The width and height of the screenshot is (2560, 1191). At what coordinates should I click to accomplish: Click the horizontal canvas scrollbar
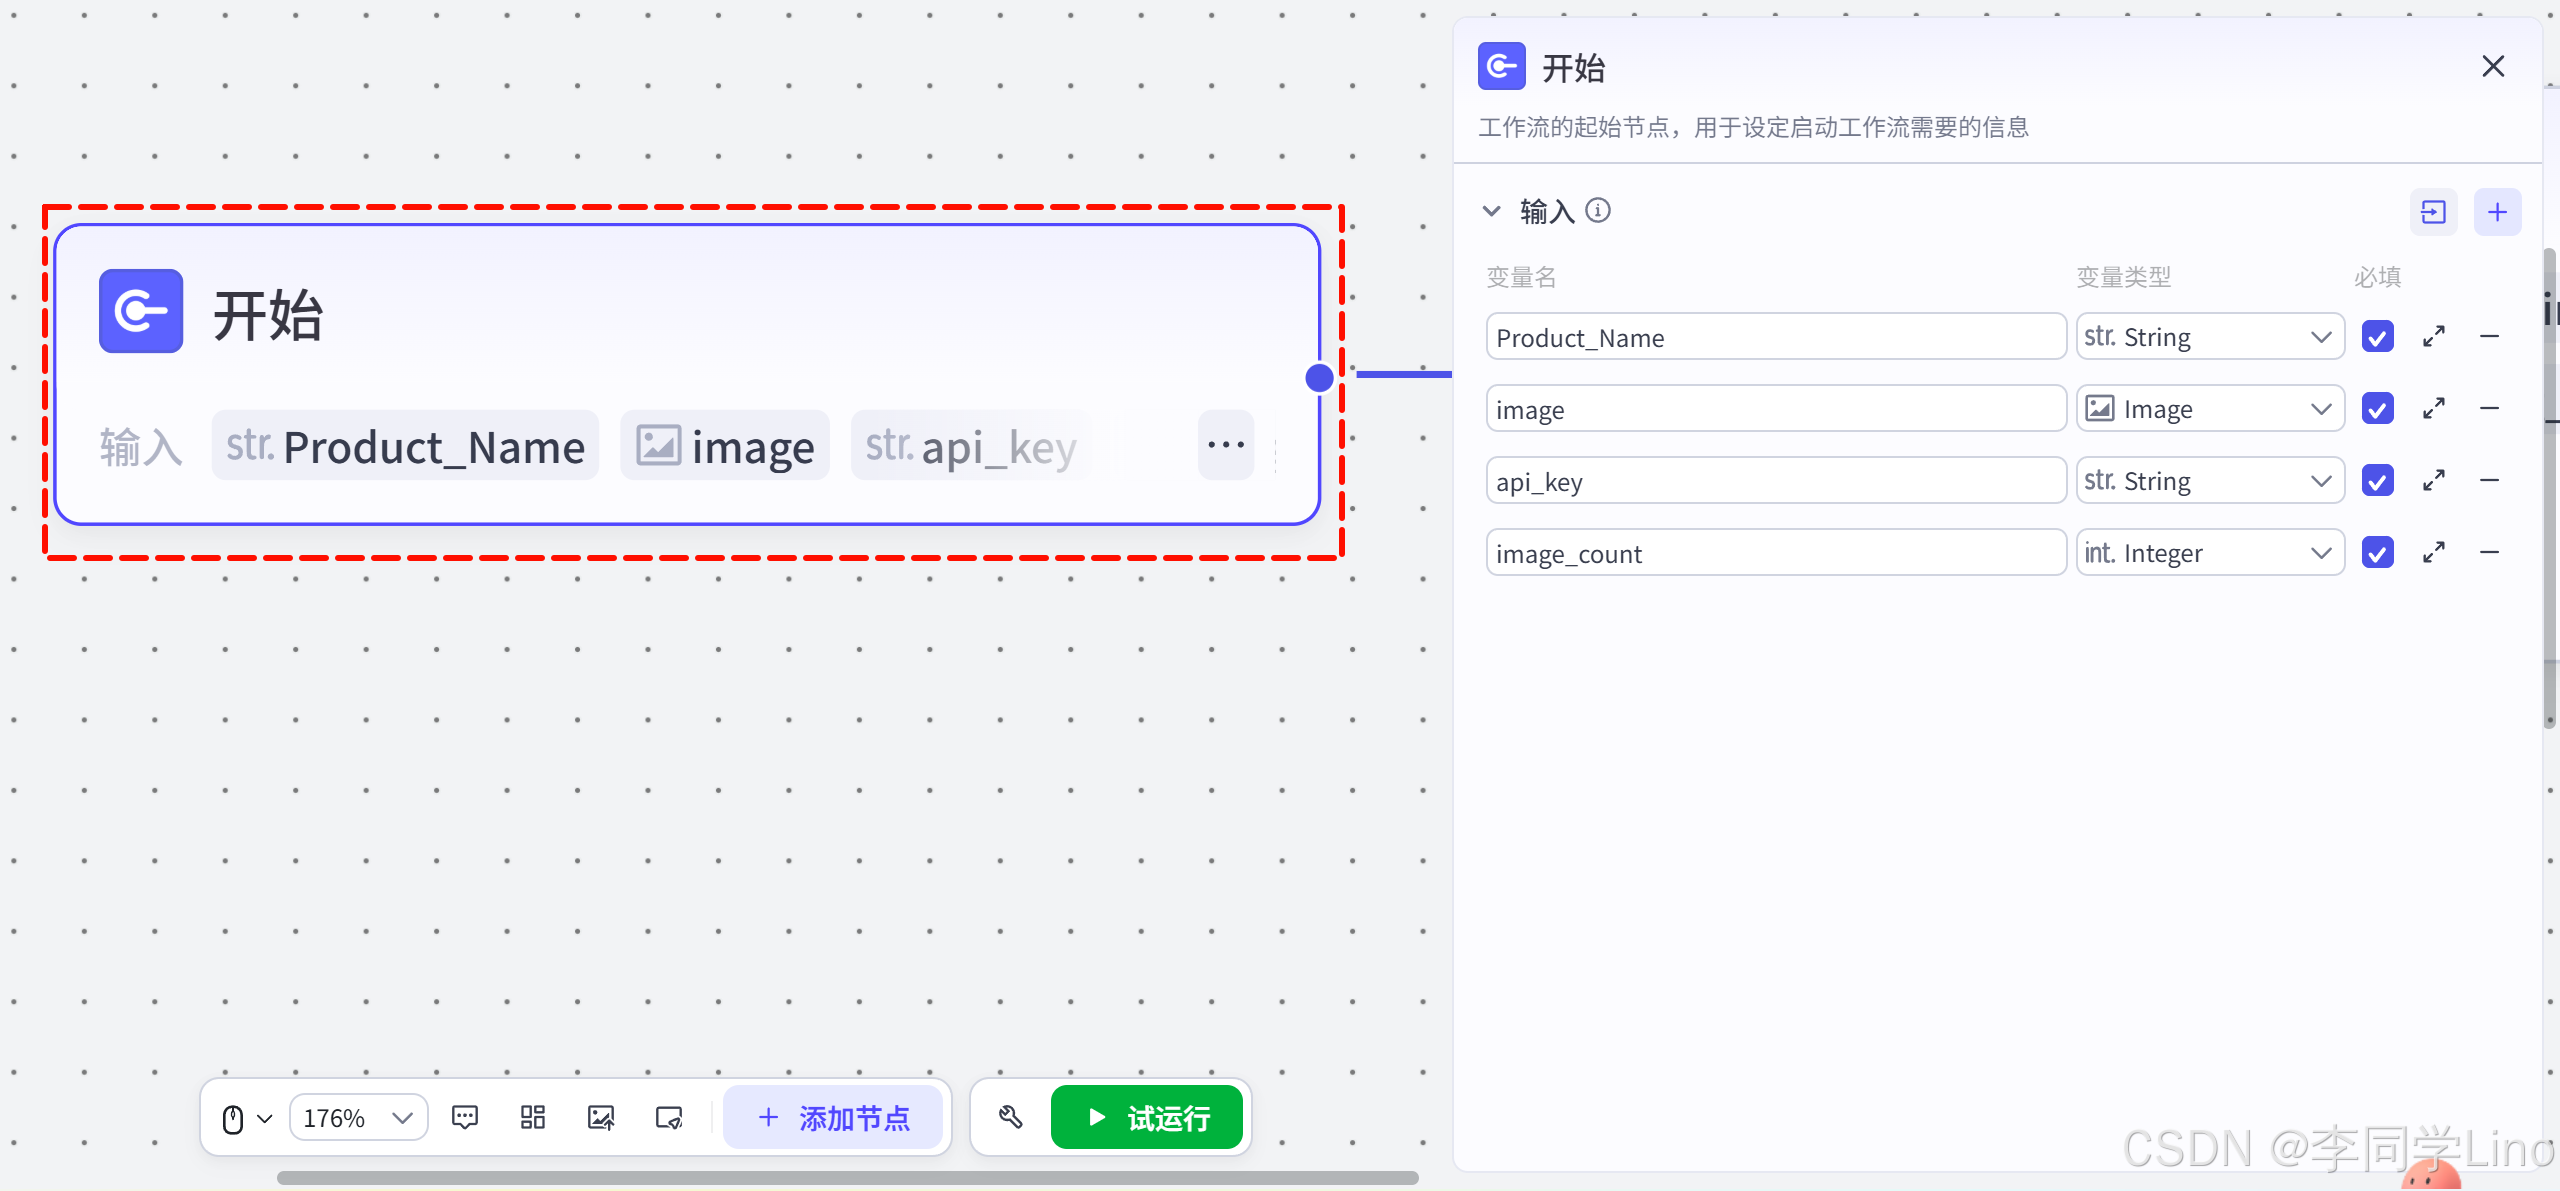click(x=847, y=1178)
